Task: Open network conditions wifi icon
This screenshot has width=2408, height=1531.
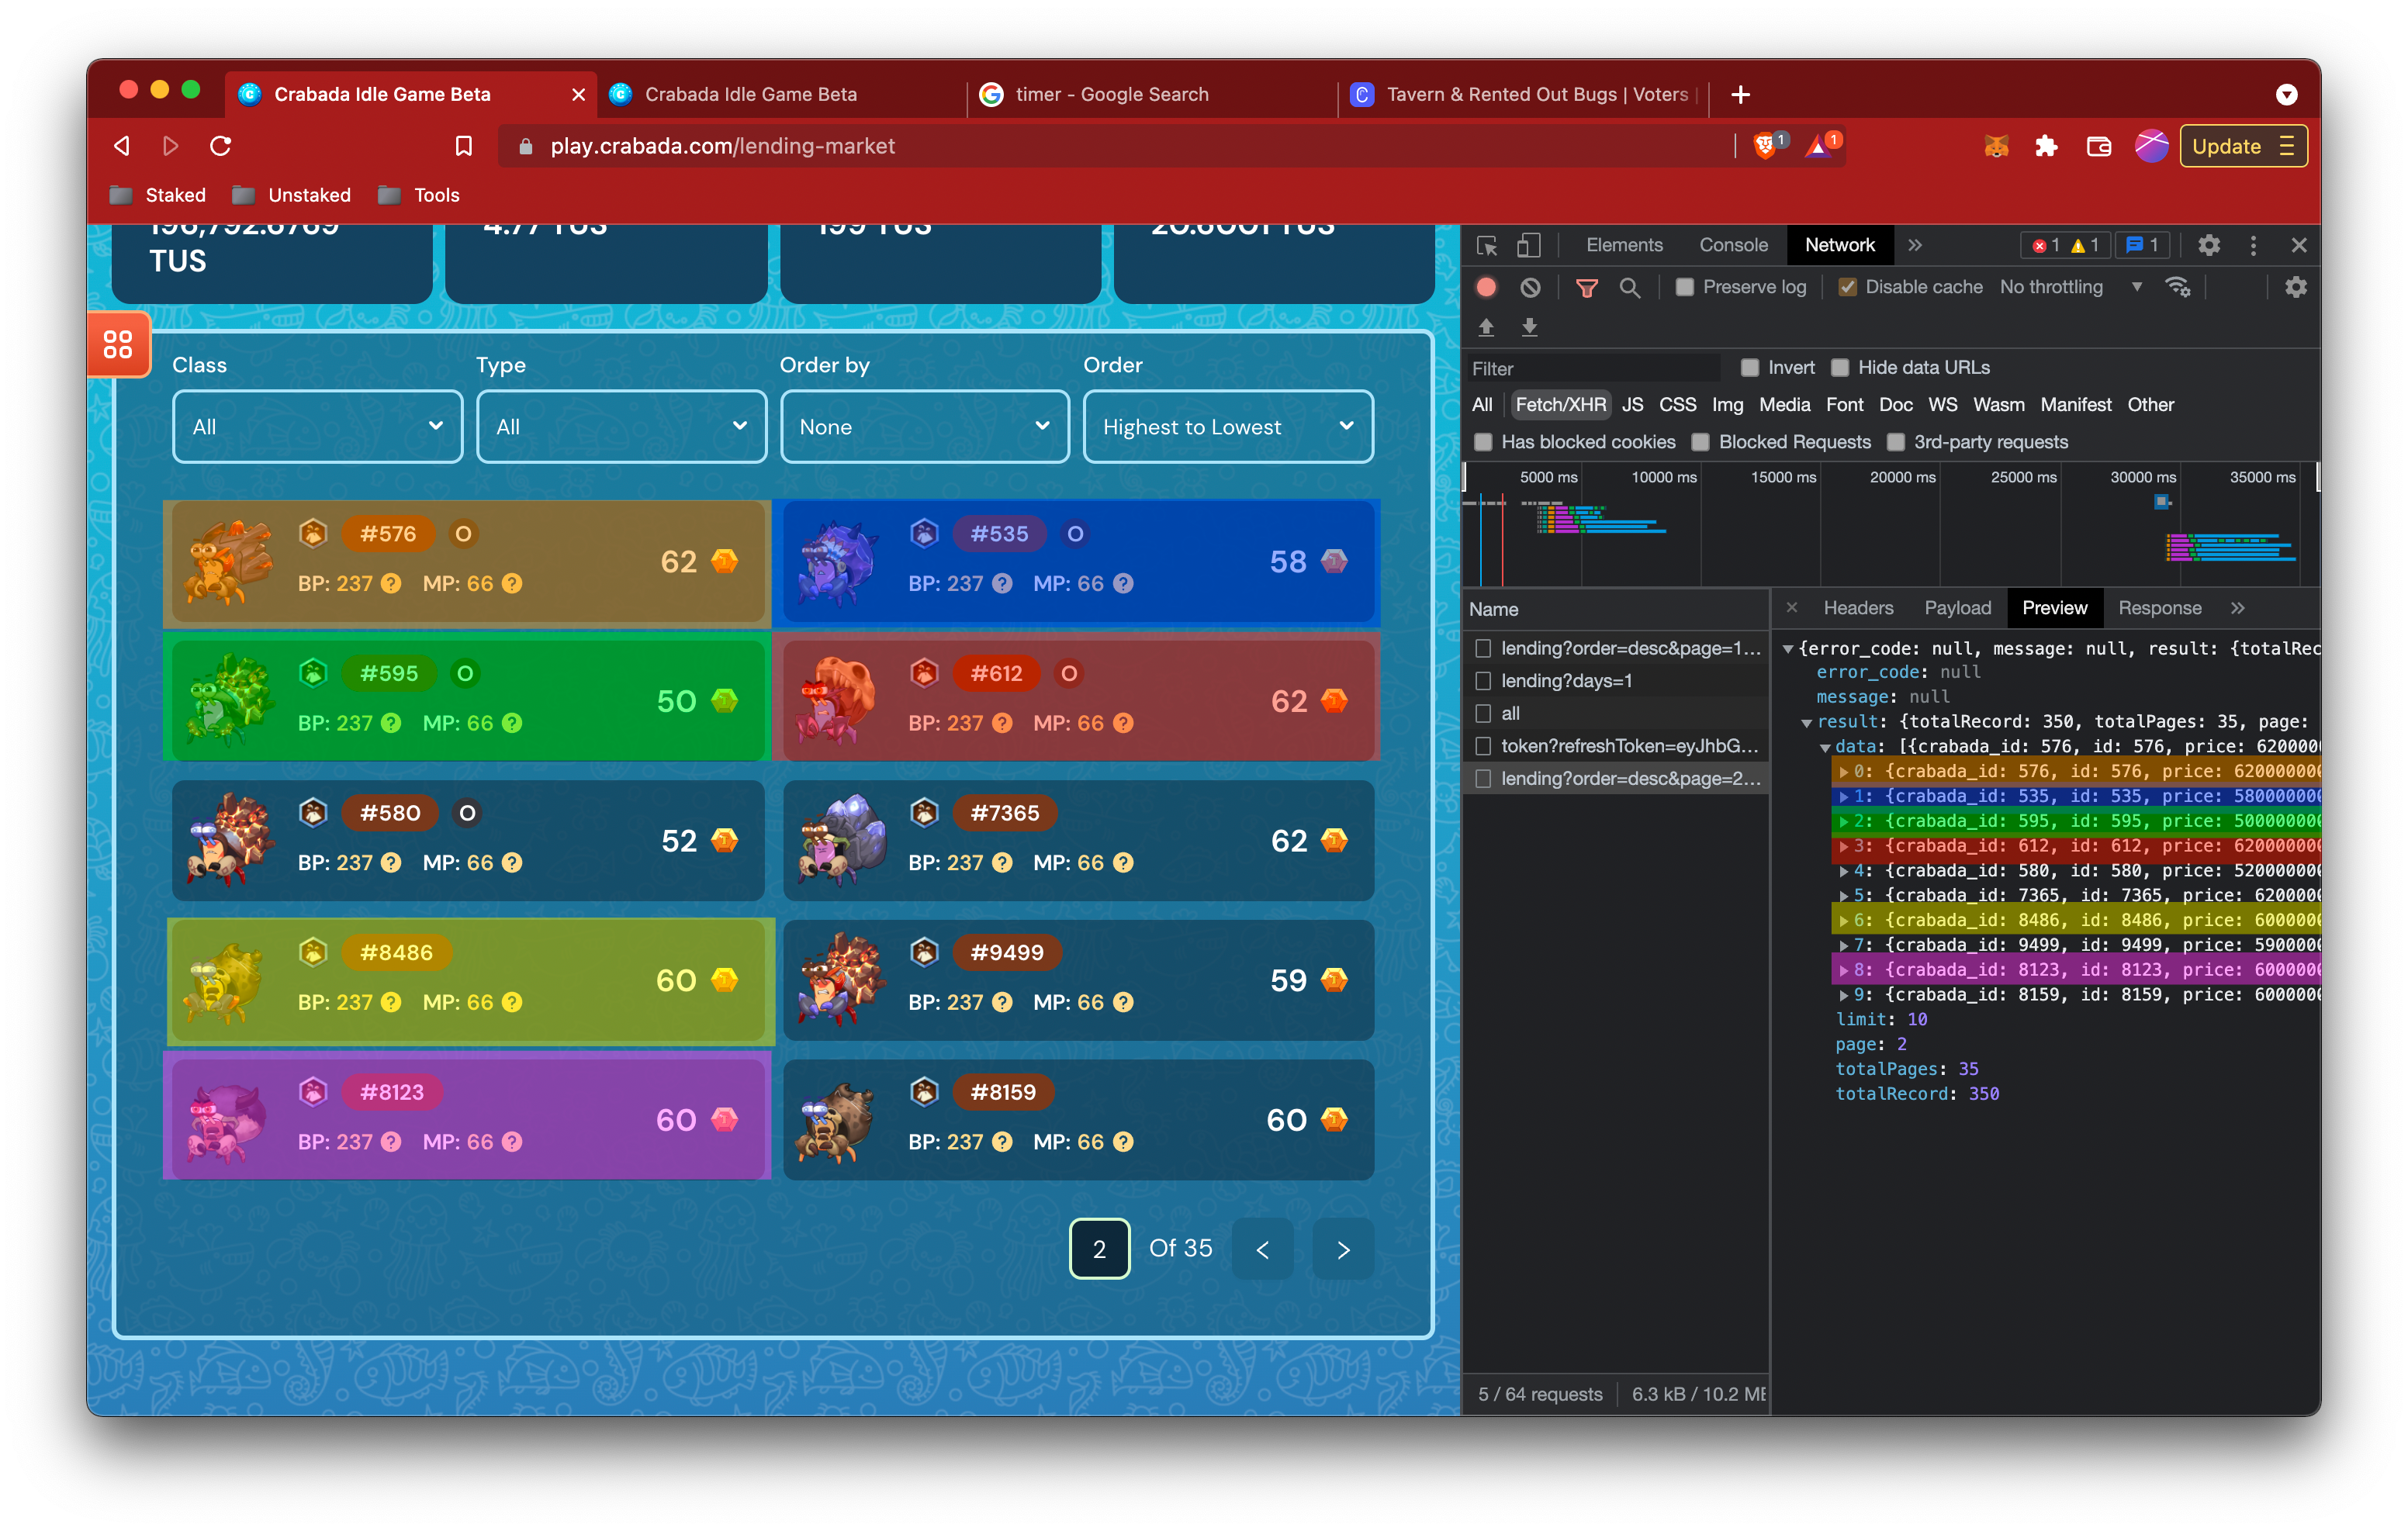Action: coord(2177,288)
